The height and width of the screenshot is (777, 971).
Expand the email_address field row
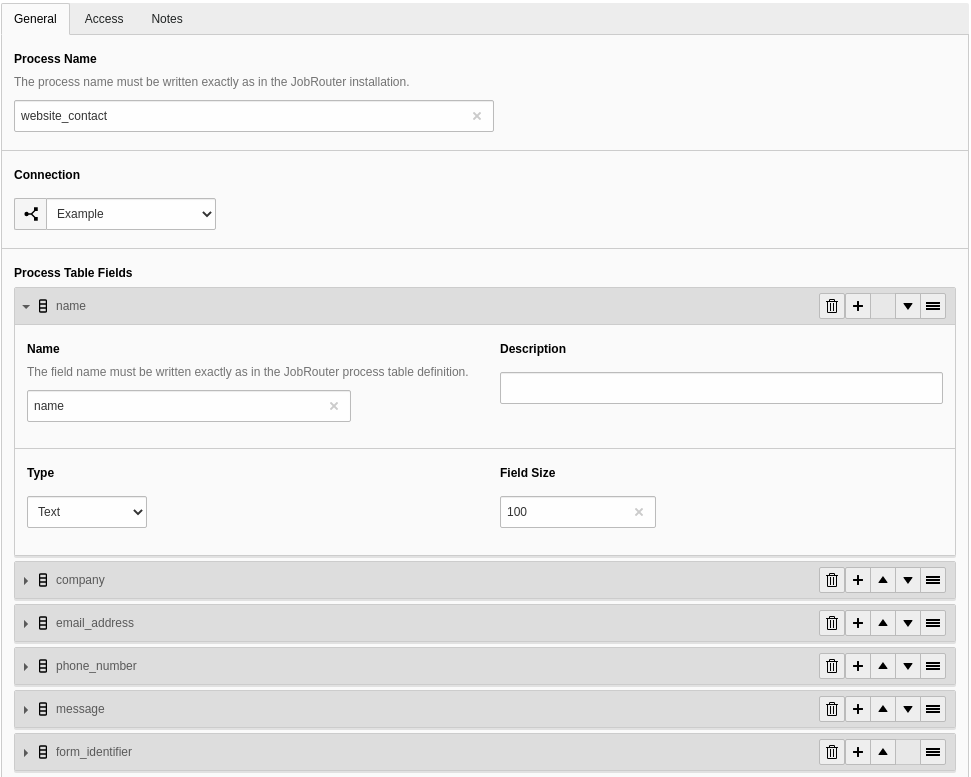pos(26,623)
